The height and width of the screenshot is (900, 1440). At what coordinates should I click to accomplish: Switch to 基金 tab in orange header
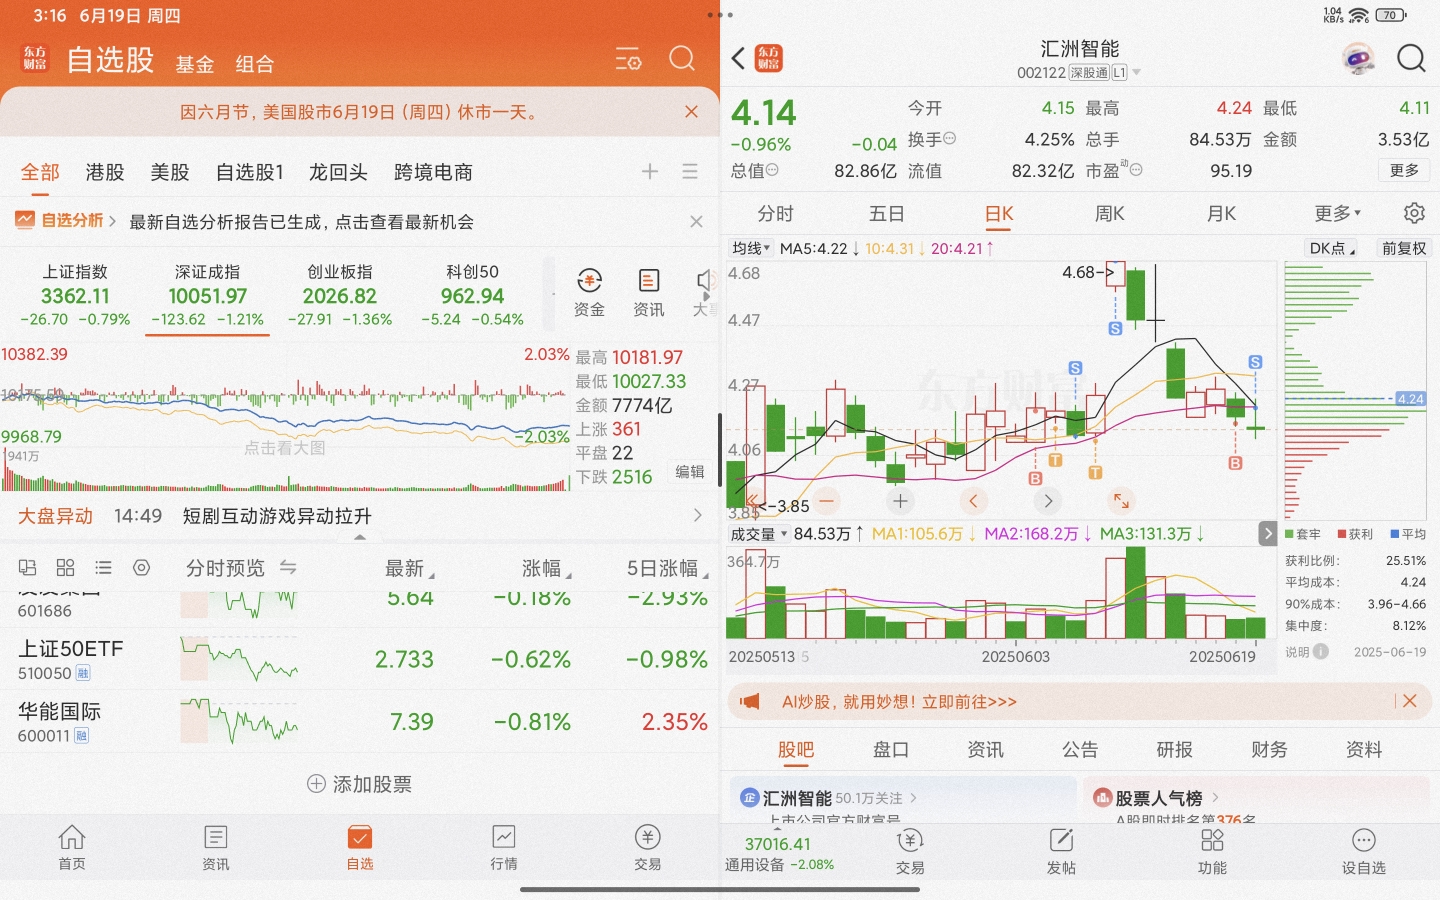195,64
